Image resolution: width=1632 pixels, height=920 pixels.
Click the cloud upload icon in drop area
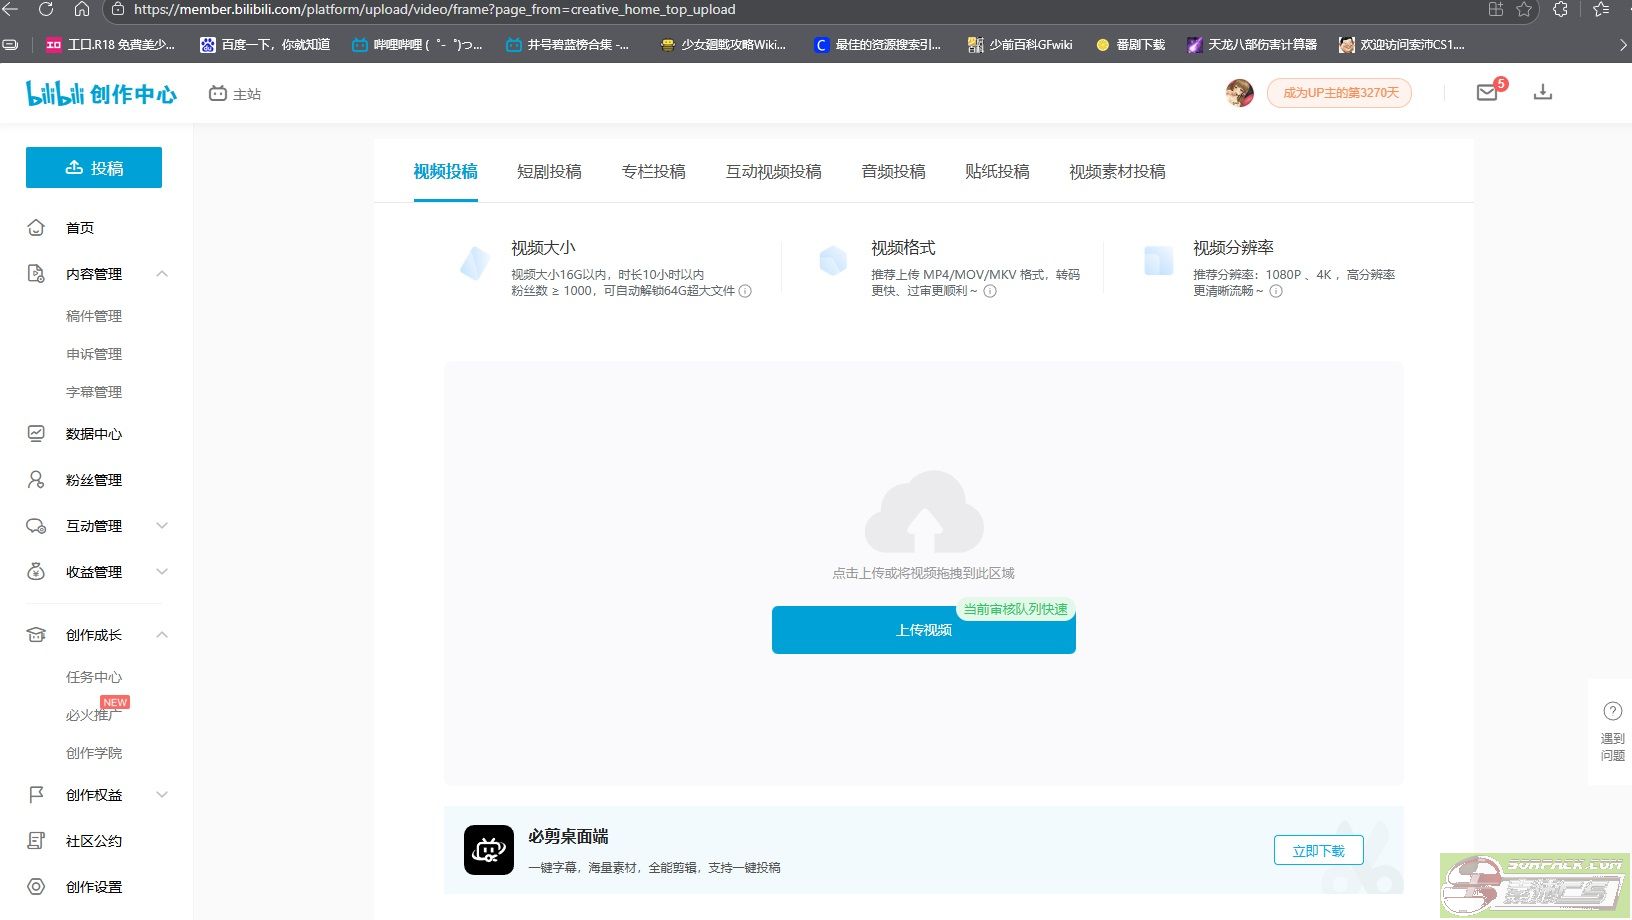[923, 513]
